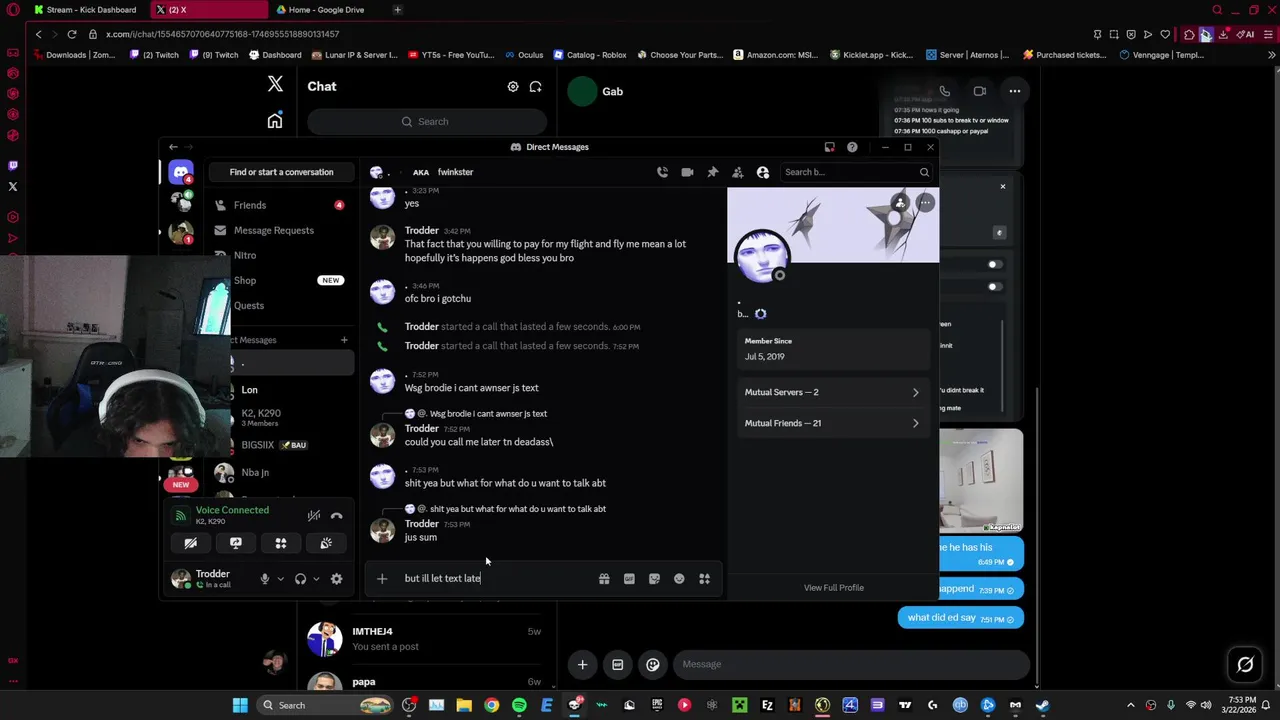
Task: Add friends to DM icon
Action: coord(738,172)
